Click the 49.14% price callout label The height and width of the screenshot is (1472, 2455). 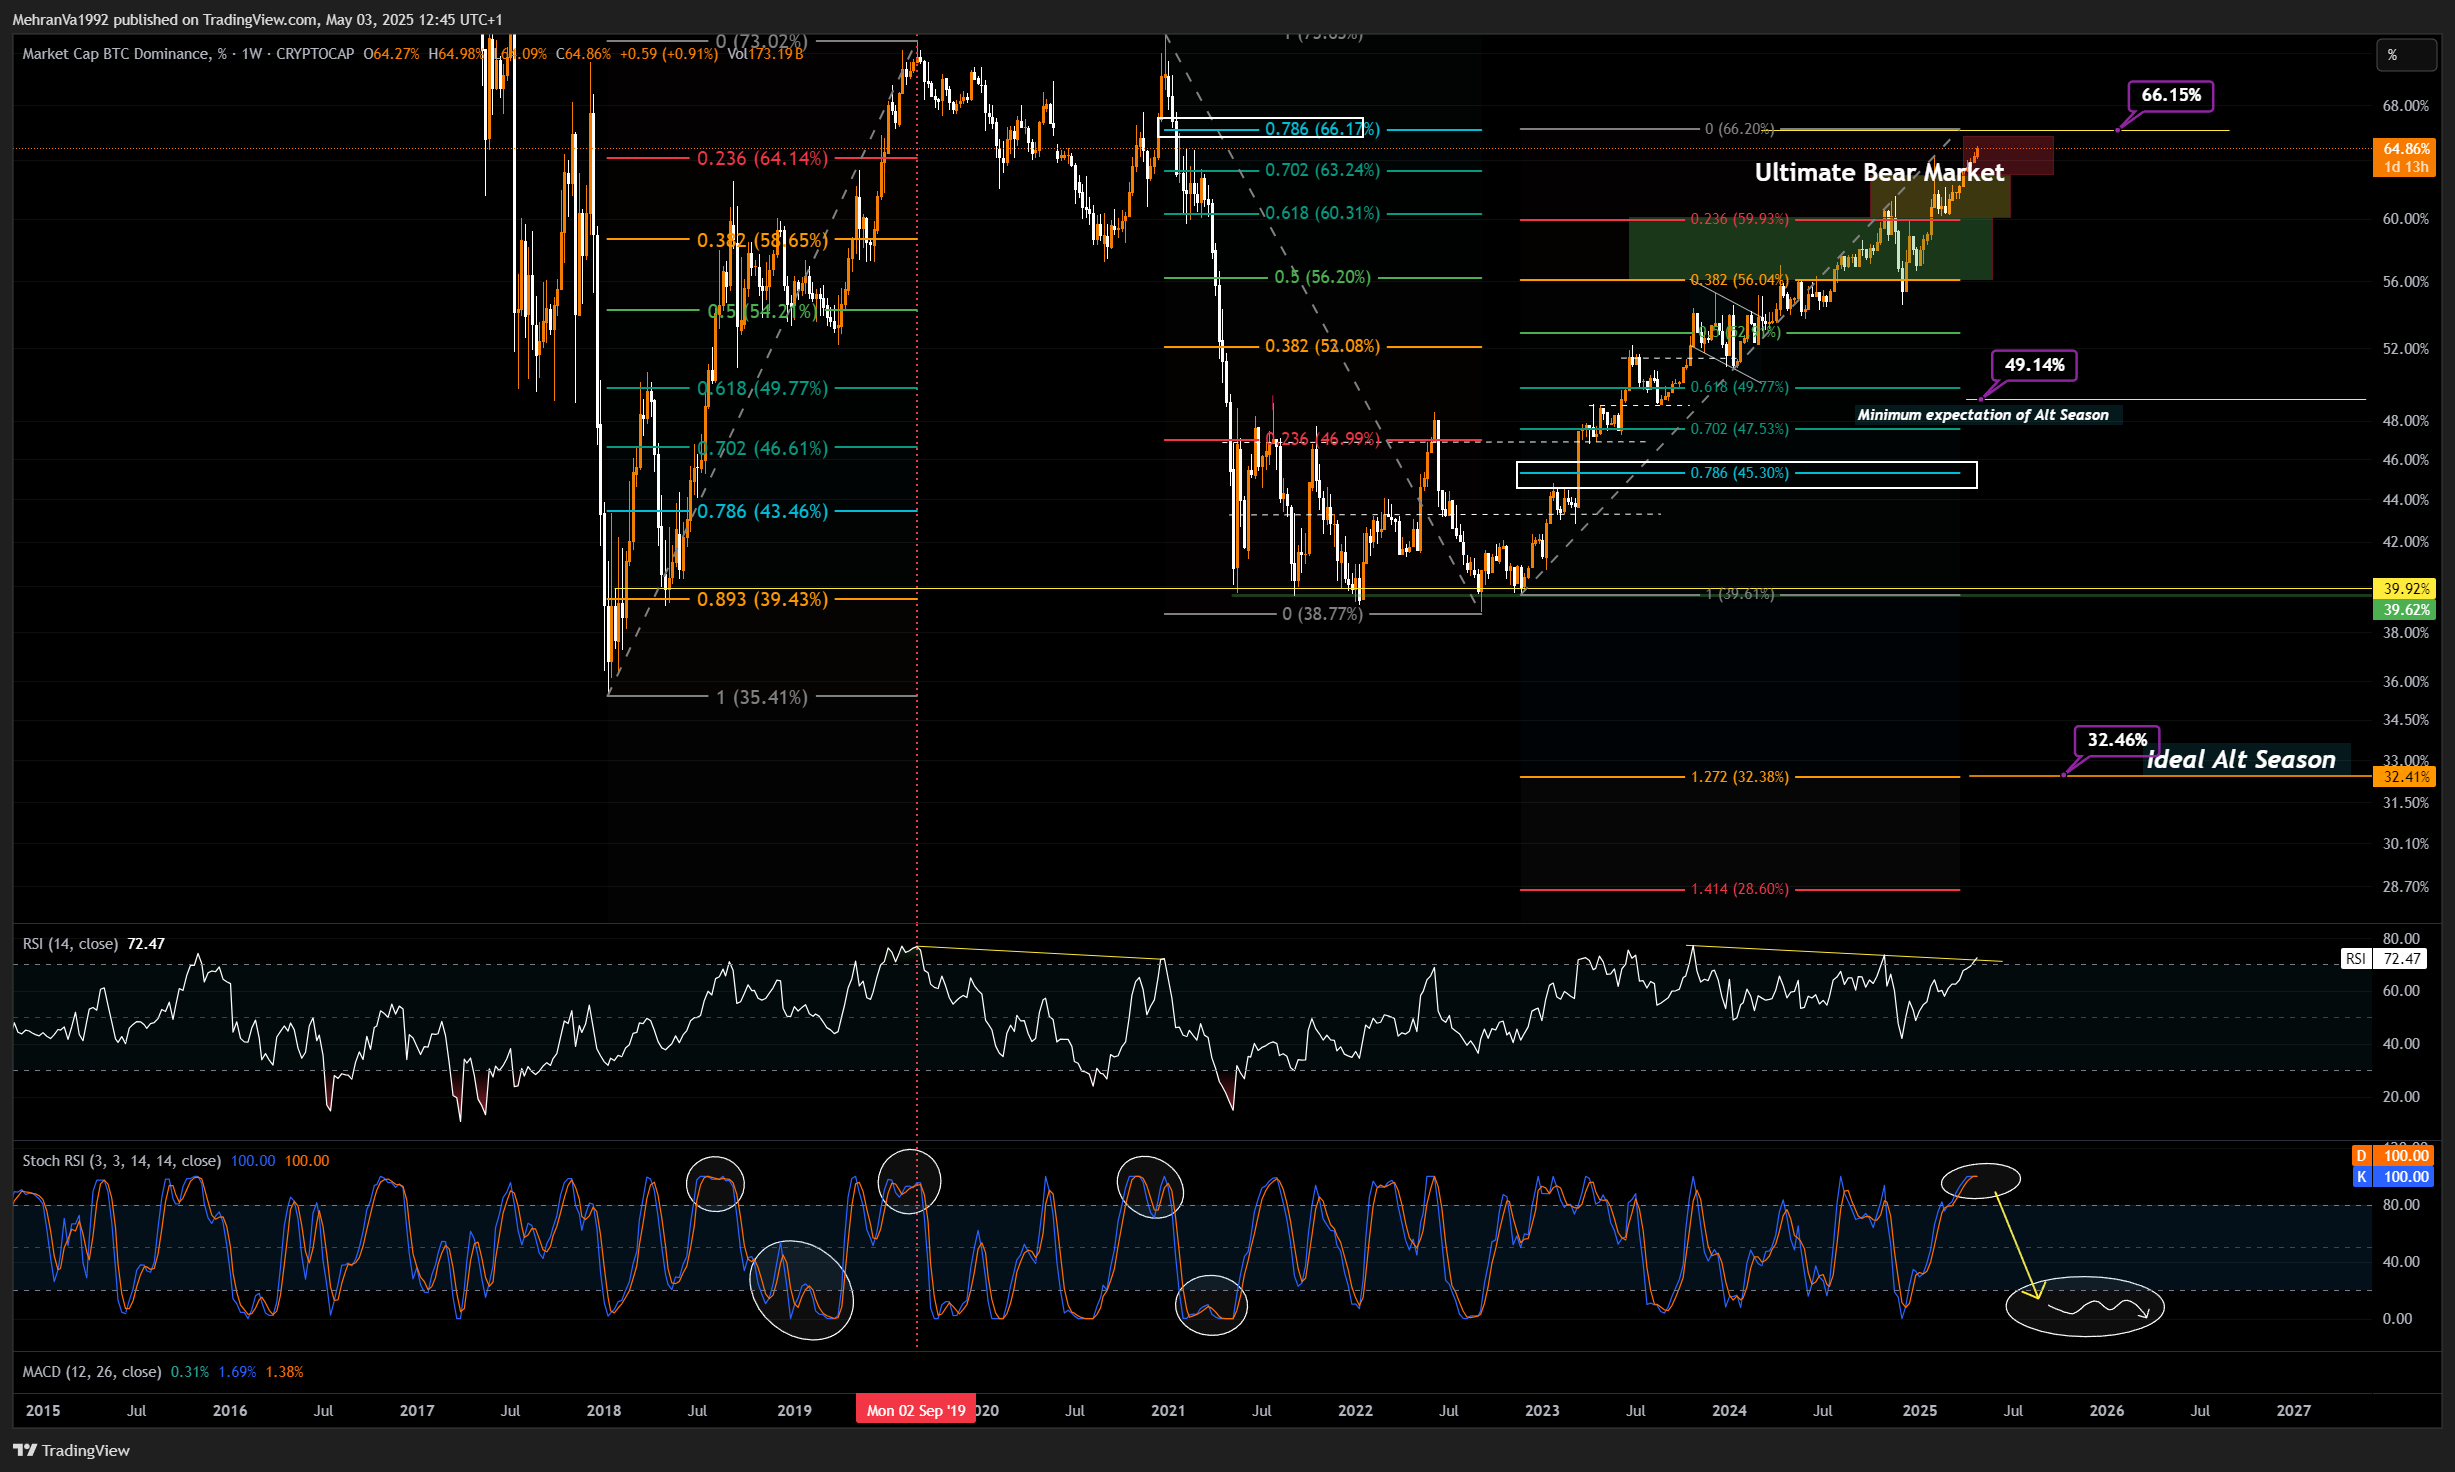(x=2034, y=365)
